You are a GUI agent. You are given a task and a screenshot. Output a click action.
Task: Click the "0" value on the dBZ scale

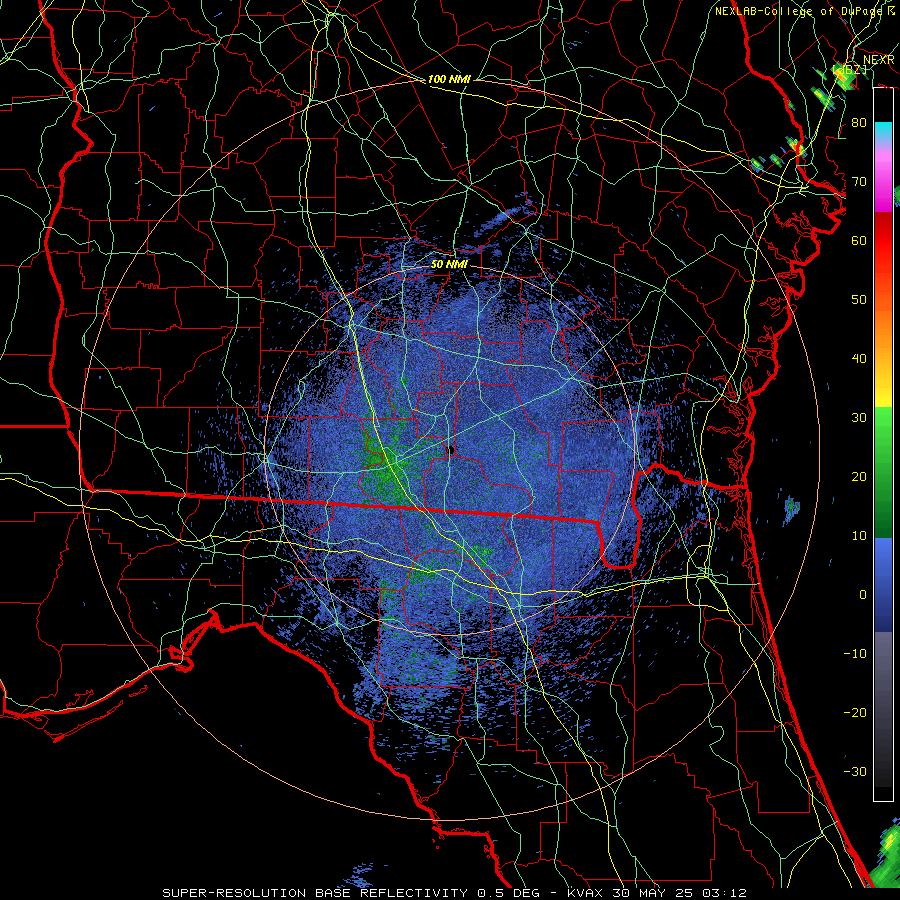pos(863,595)
